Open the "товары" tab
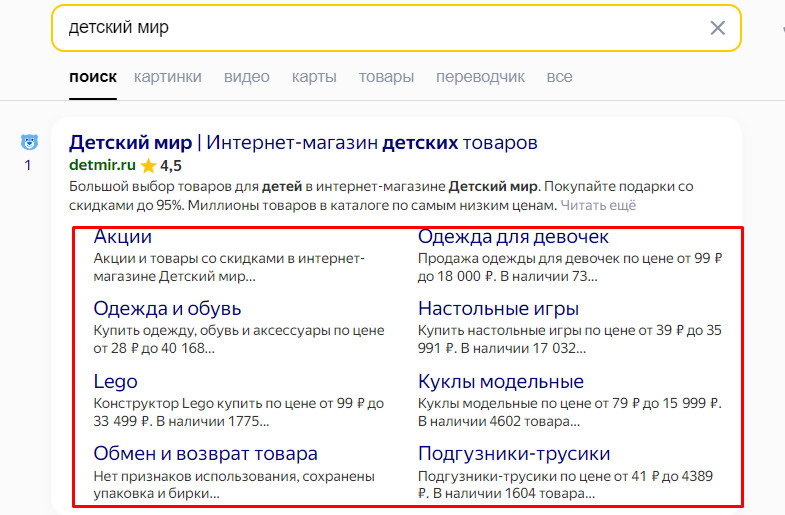785x515 pixels. click(386, 77)
